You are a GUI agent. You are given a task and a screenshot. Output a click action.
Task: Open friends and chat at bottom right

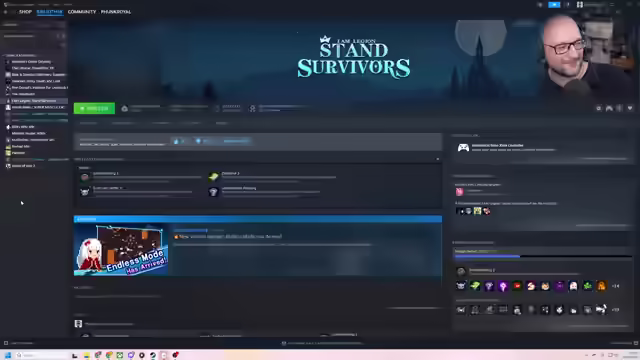click(x=624, y=343)
